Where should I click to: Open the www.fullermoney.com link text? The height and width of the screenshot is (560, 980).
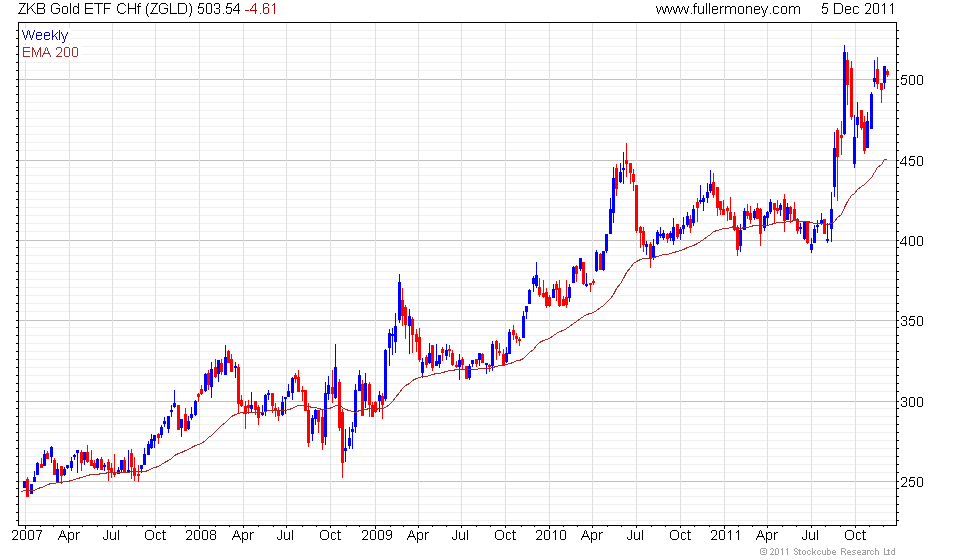click(x=728, y=9)
